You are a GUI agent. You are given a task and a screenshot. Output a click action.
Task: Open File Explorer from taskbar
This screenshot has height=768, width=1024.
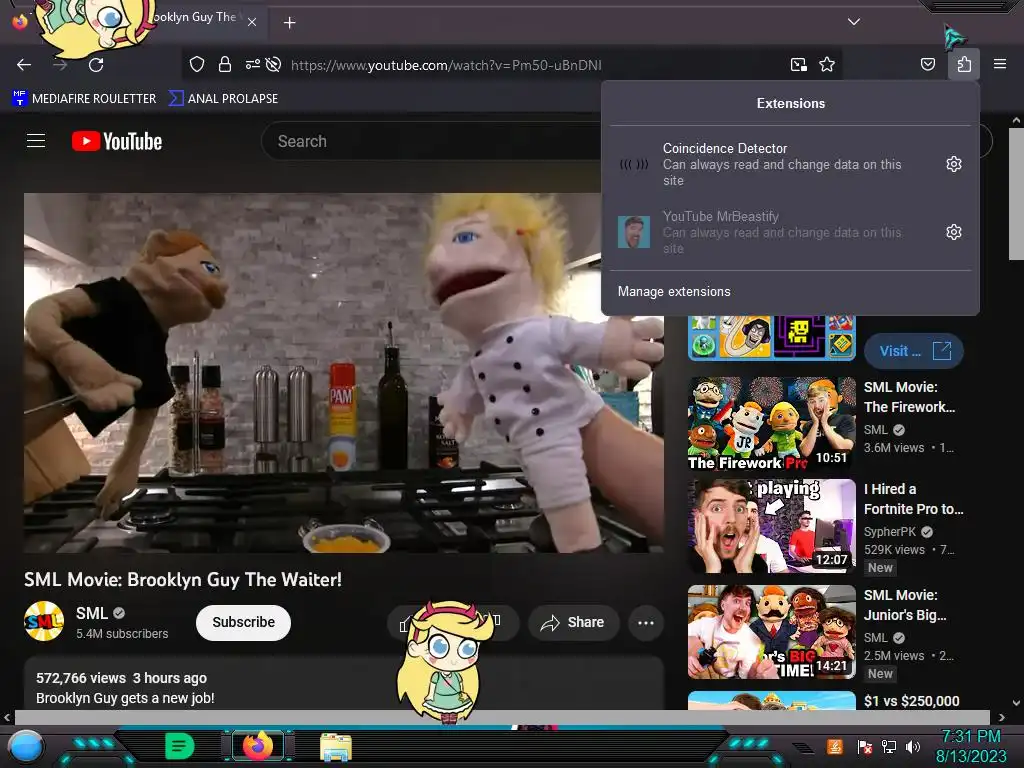pos(336,746)
